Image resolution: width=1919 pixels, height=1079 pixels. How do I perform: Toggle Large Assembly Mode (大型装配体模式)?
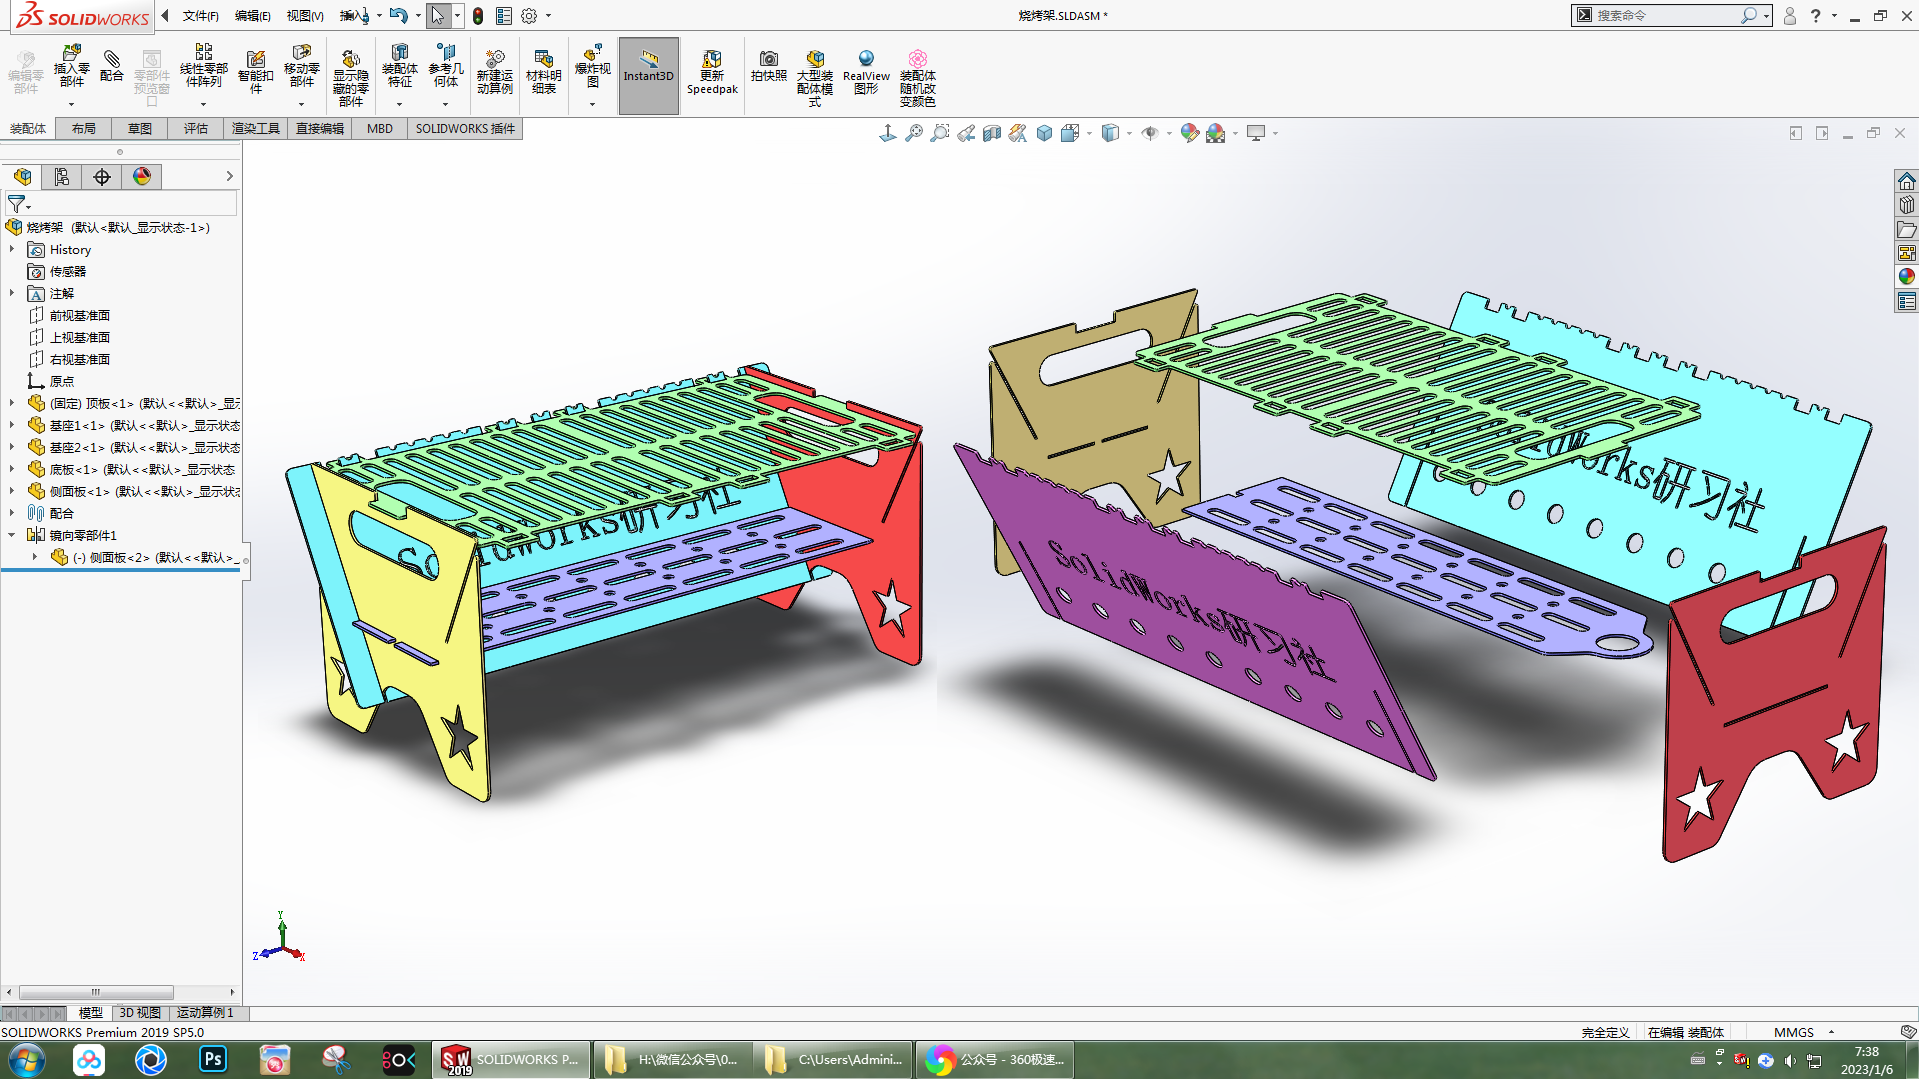pos(815,76)
